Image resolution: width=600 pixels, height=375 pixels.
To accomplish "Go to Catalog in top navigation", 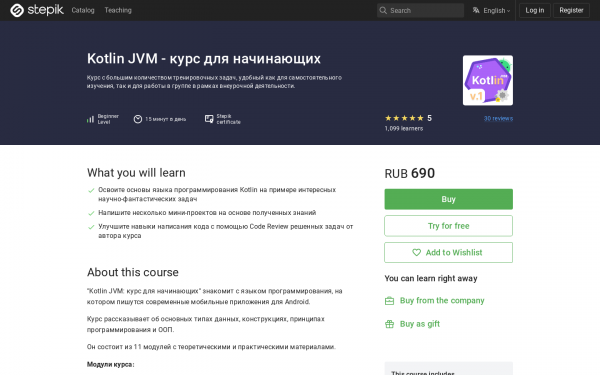I will [83, 10].
